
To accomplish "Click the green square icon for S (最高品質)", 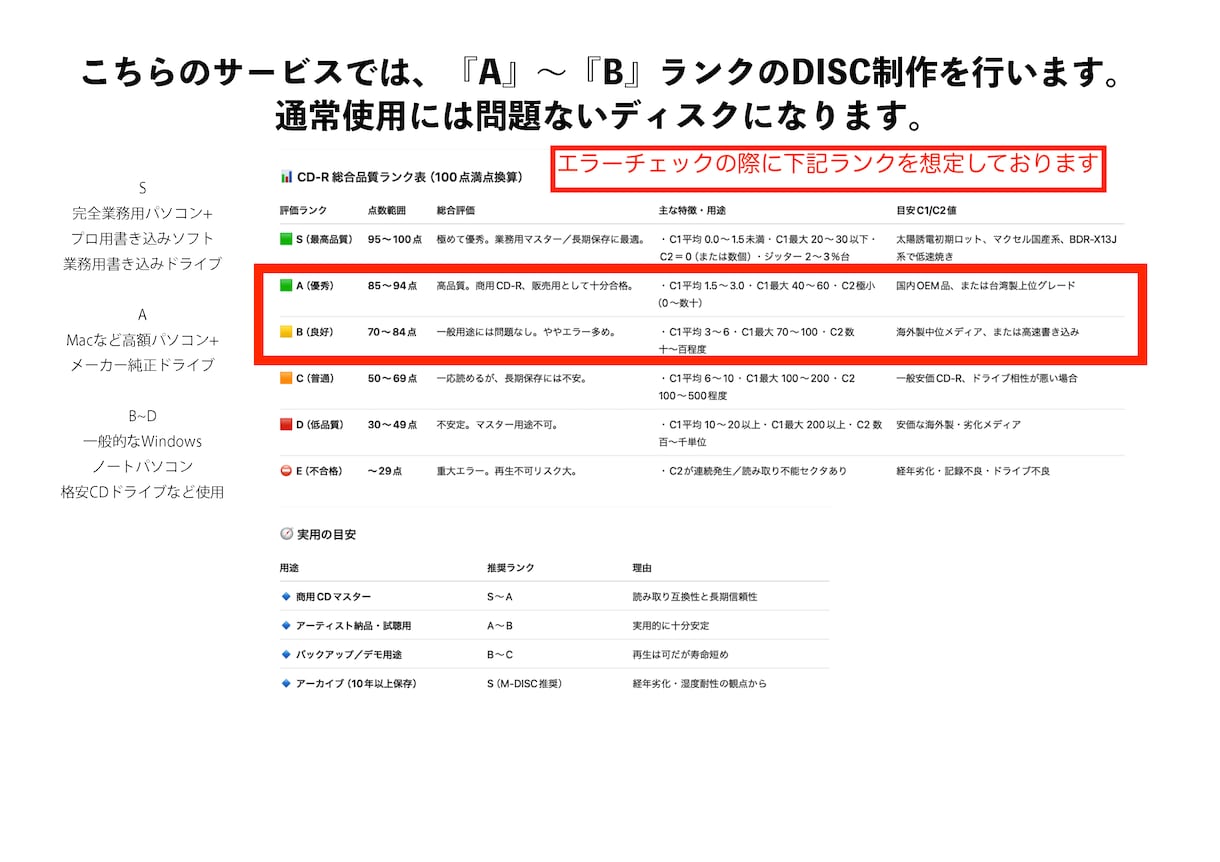I will (x=286, y=240).
